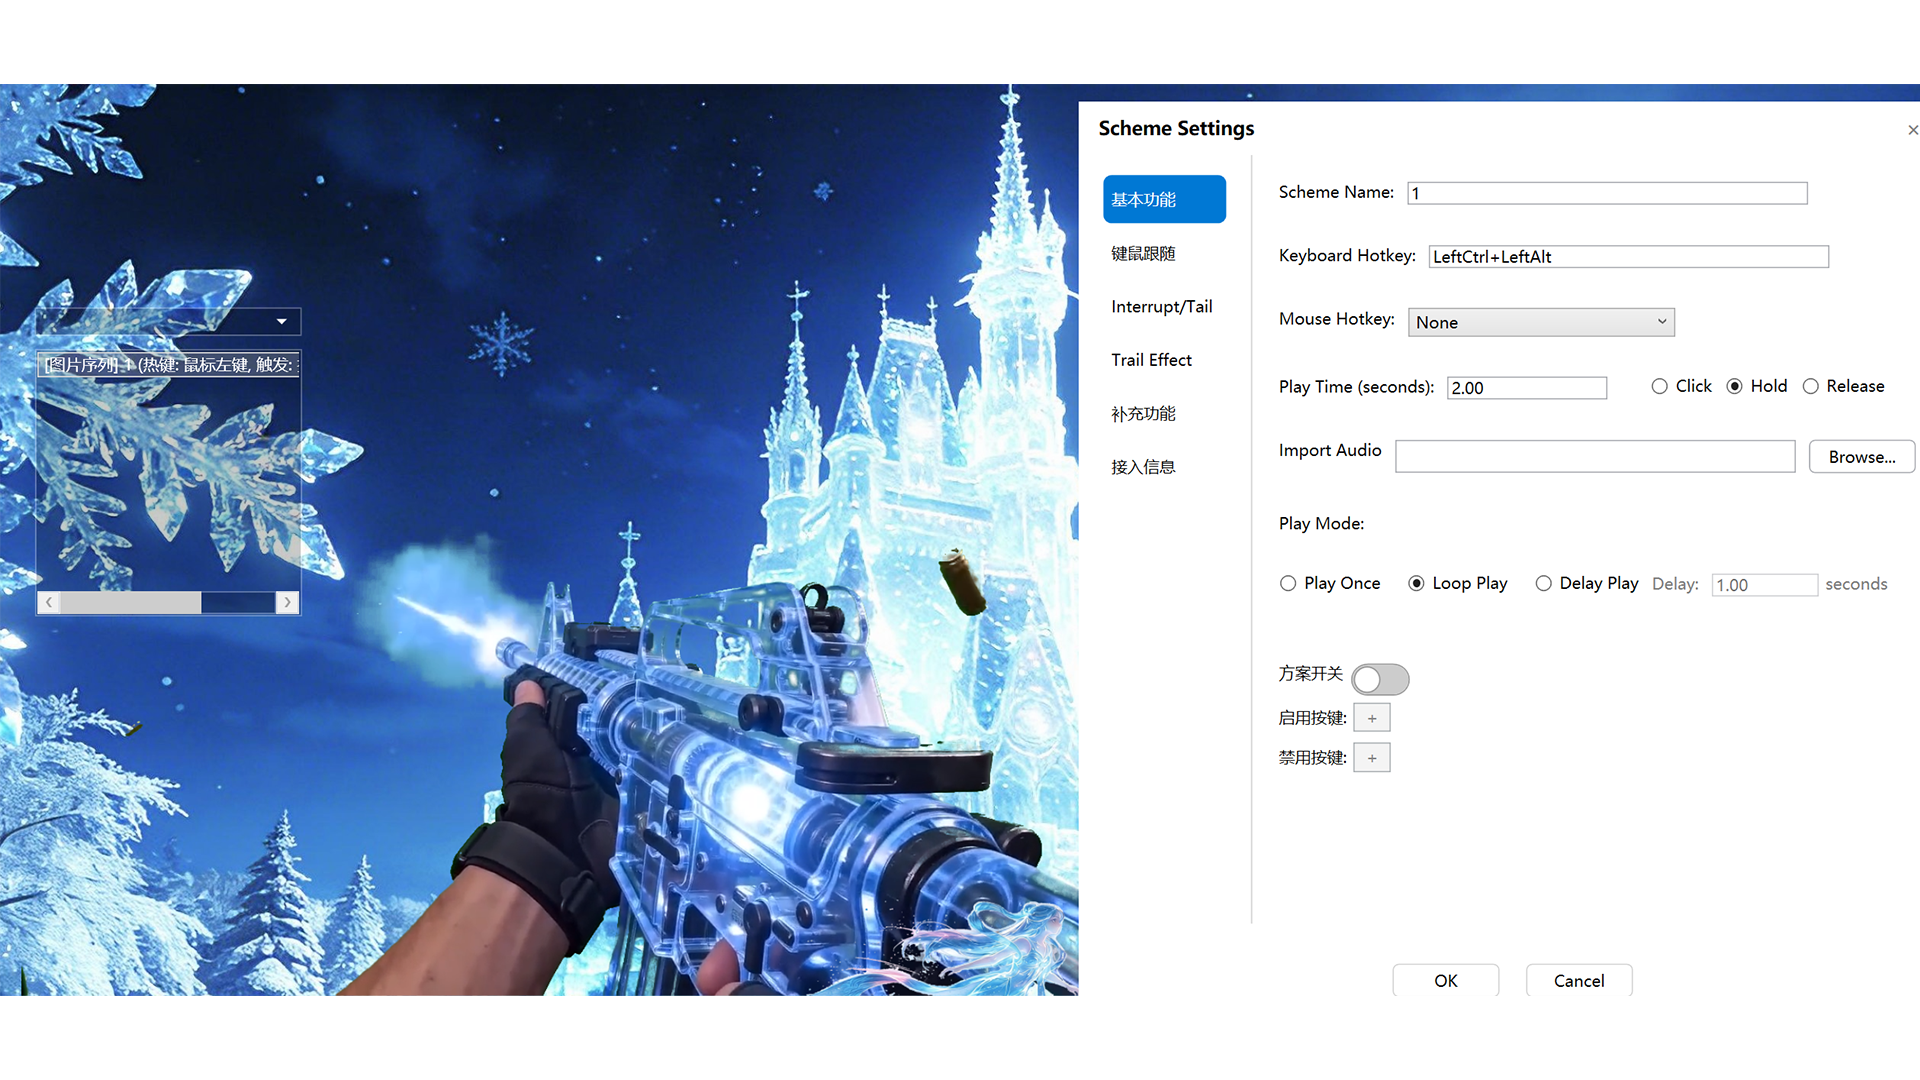Click the Play Time seconds field
The height and width of the screenshot is (1080, 1920).
(1527, 388)
